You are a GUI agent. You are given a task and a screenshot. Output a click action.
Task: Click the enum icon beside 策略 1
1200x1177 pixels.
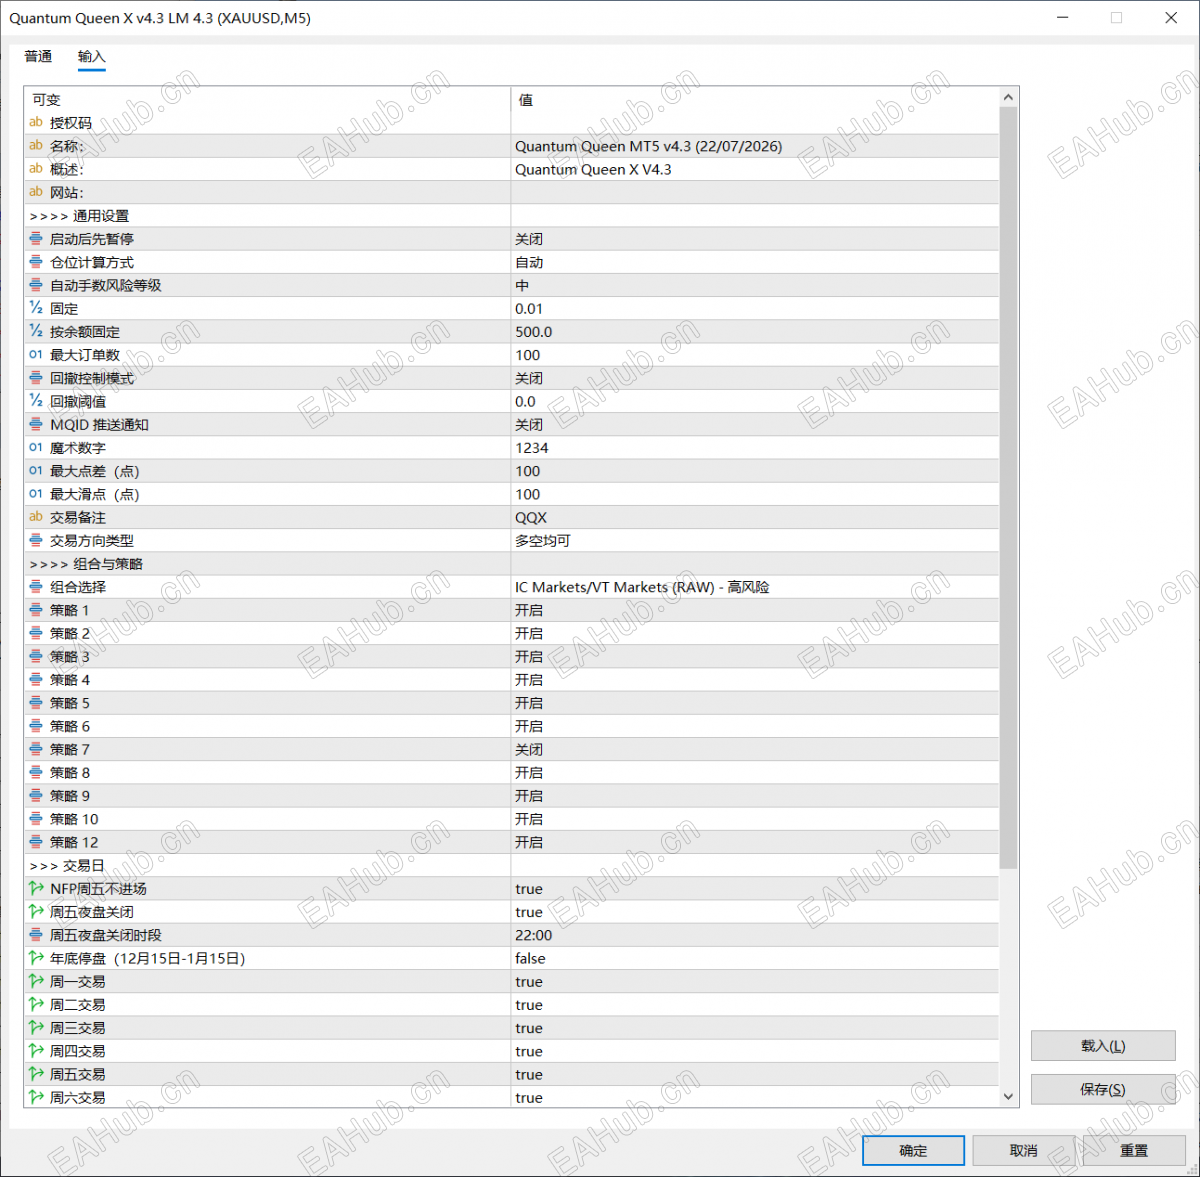coord(36,609)
